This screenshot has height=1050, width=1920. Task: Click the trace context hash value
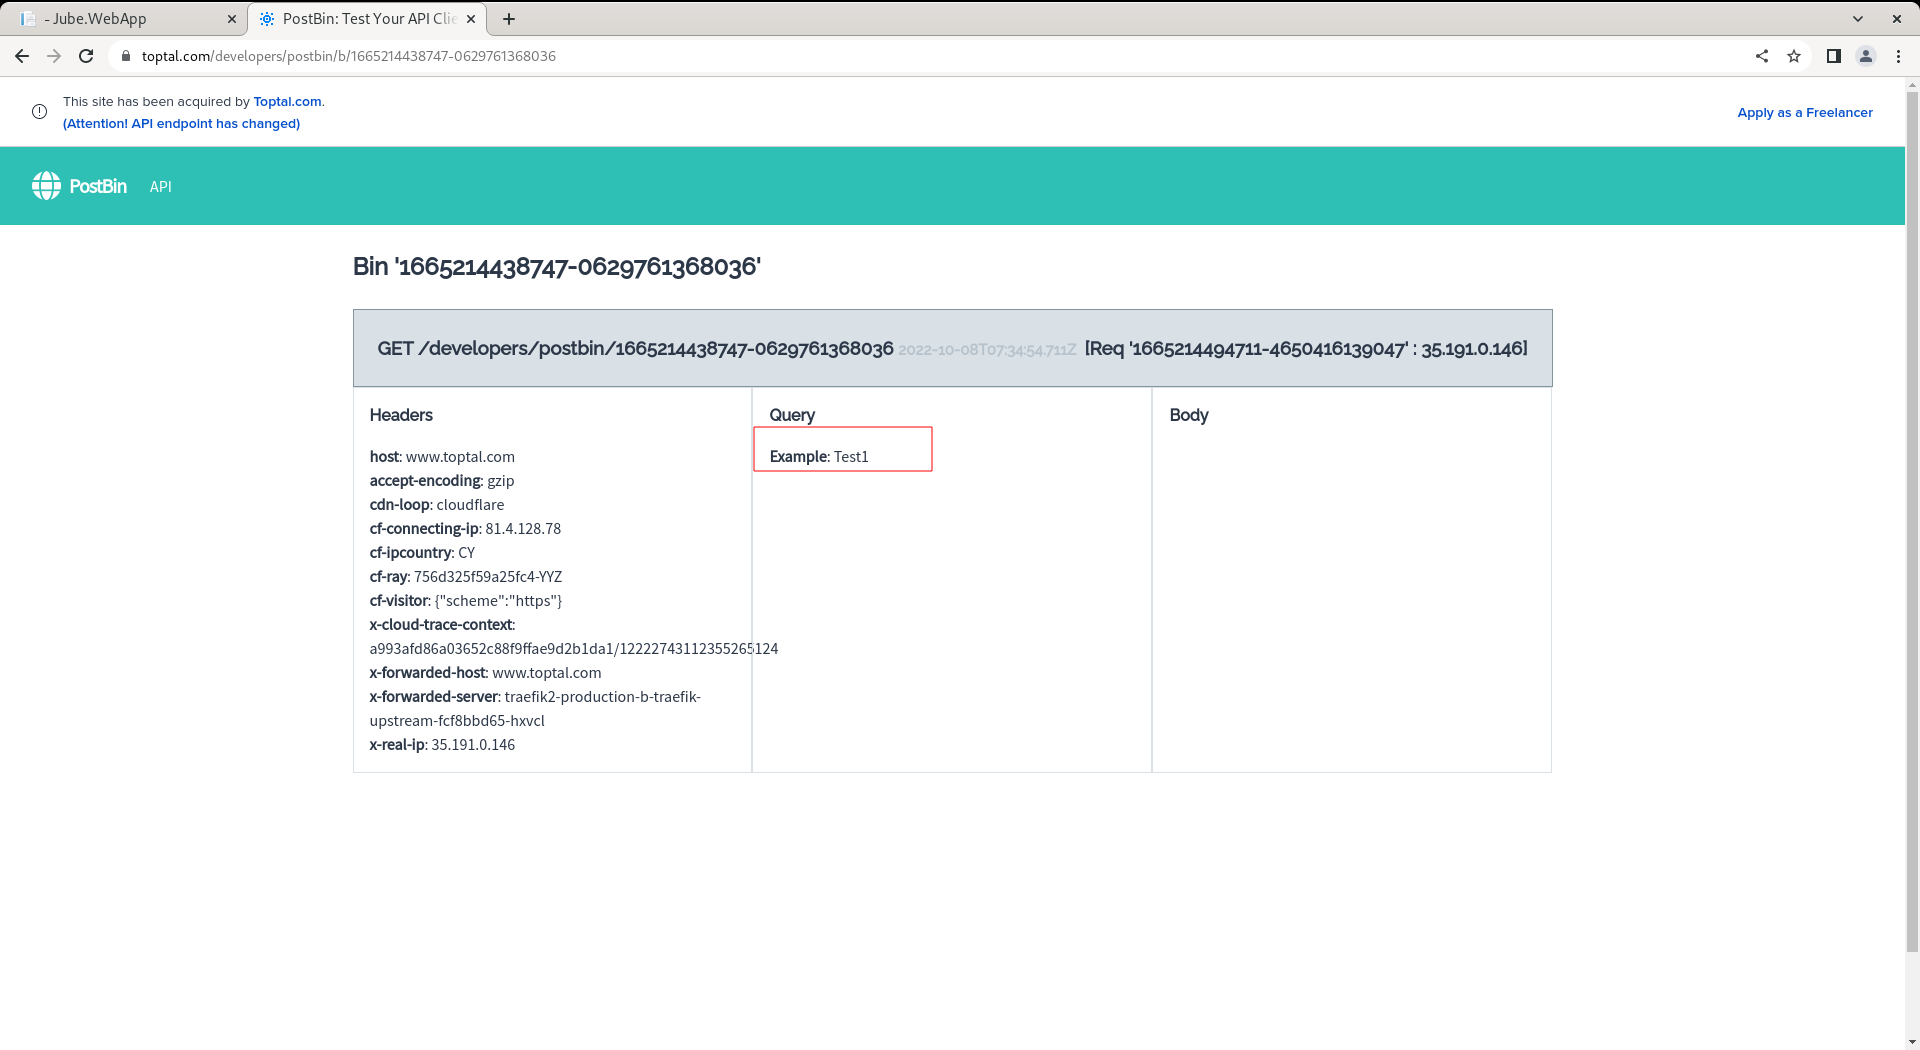(x=574, y=648)
